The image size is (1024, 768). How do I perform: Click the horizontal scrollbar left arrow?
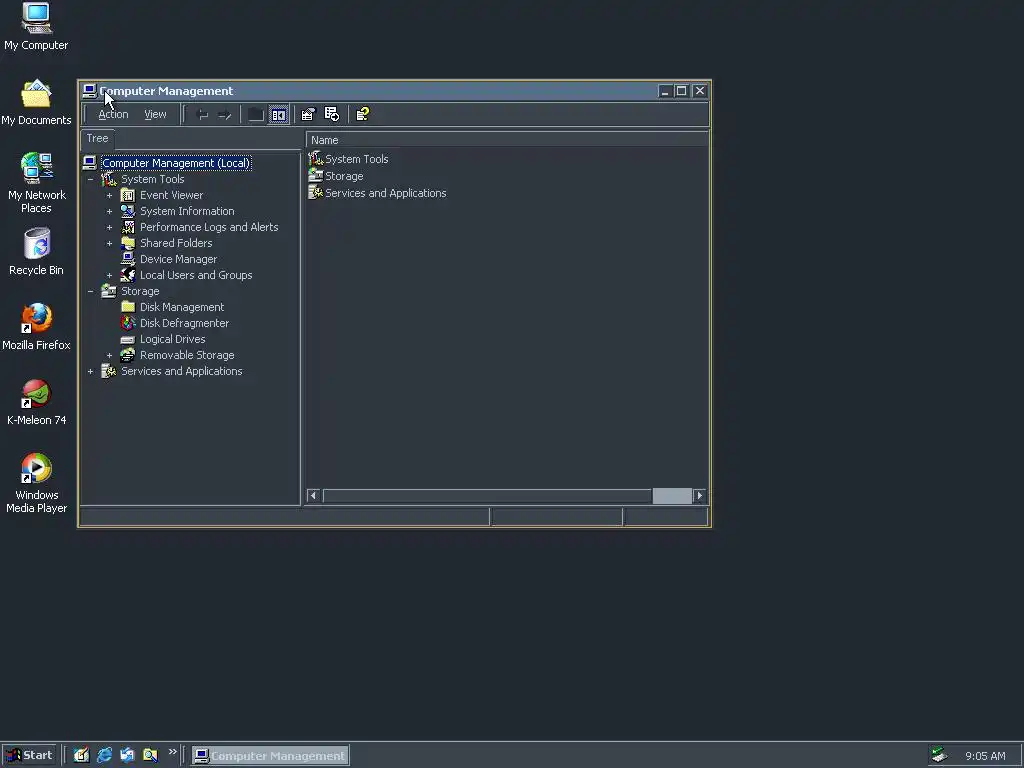tap(313, 496)
